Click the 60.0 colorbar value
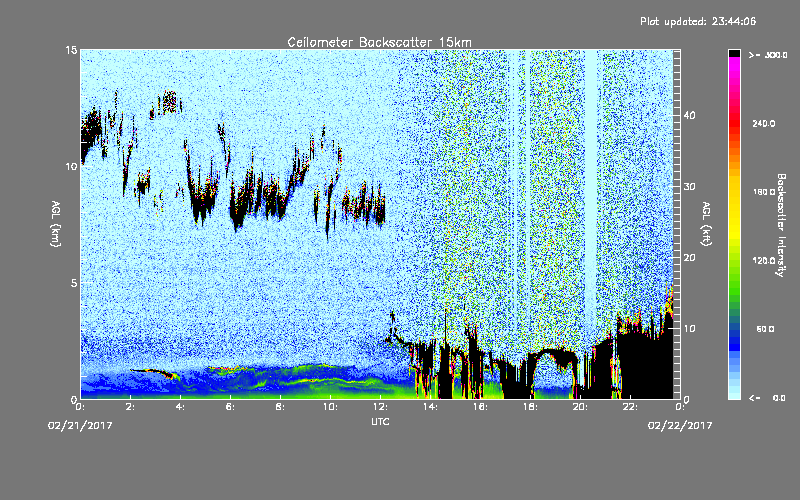 click(765, 329)
